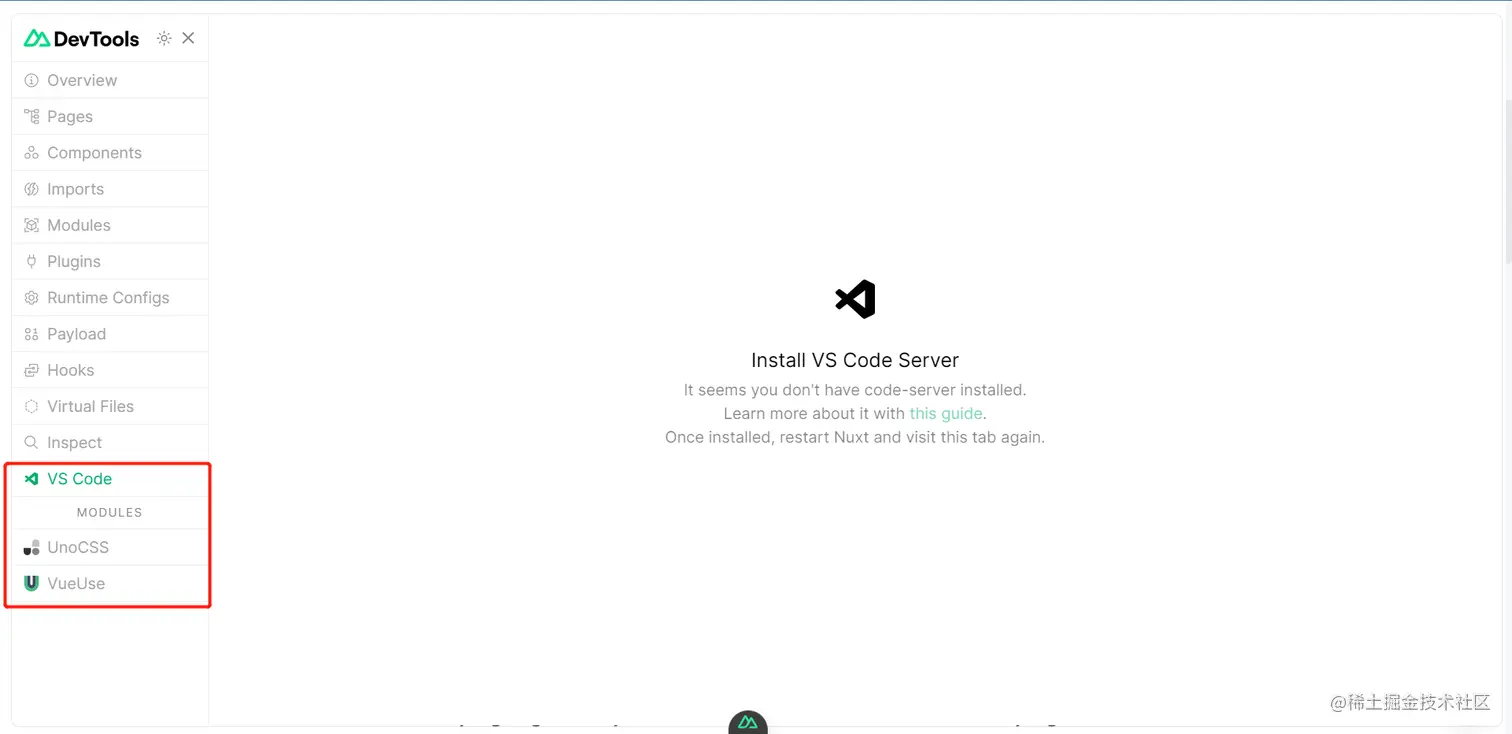Screen dimensions: 1512x734
Task: Open the Components tab
Action: [110, 153]
